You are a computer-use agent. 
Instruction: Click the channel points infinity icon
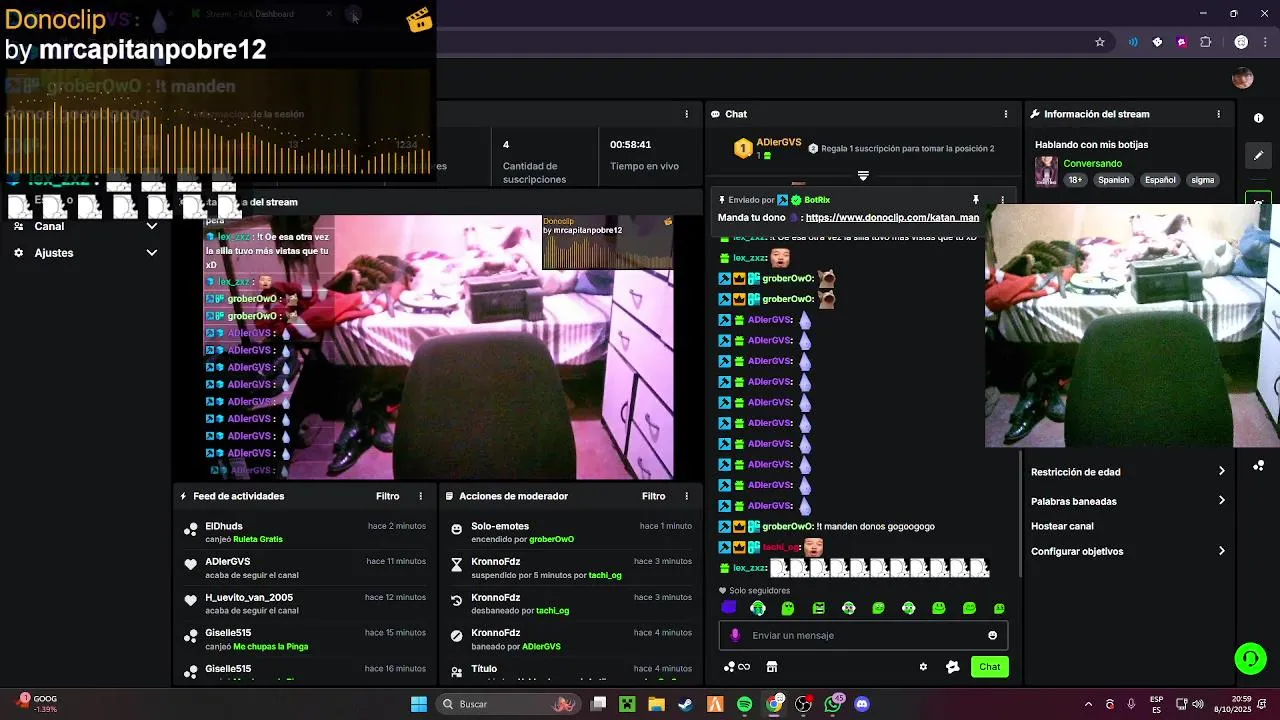tap(737, 667)
